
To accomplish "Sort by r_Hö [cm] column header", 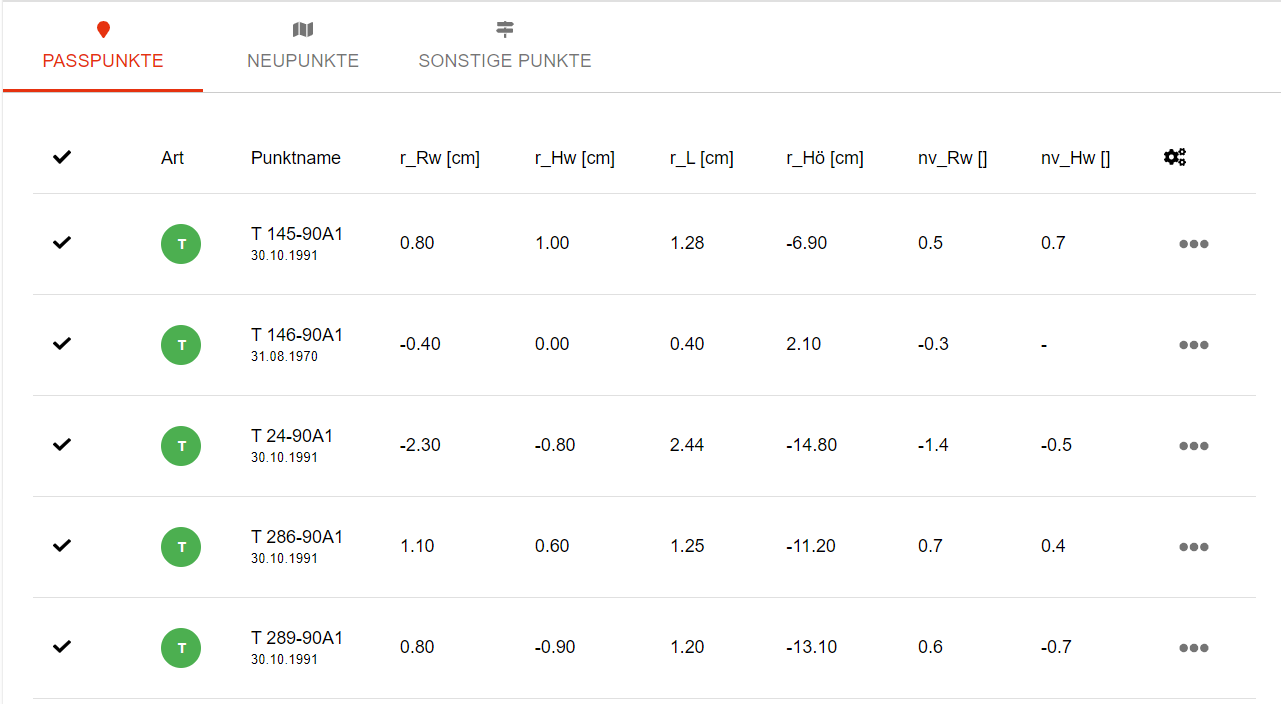I will pyautogui.click(x=825, y=158).
